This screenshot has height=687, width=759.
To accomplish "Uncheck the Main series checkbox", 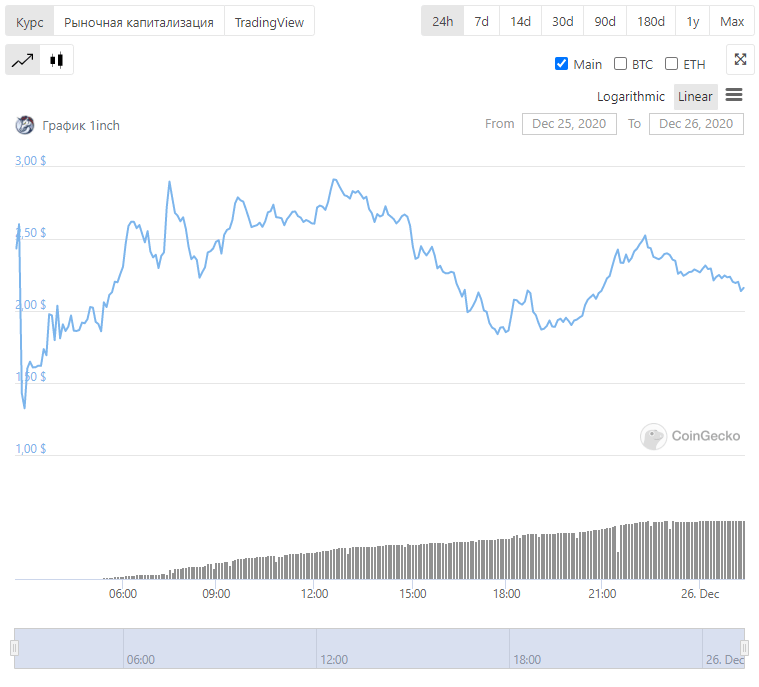I will coord(561,64).
